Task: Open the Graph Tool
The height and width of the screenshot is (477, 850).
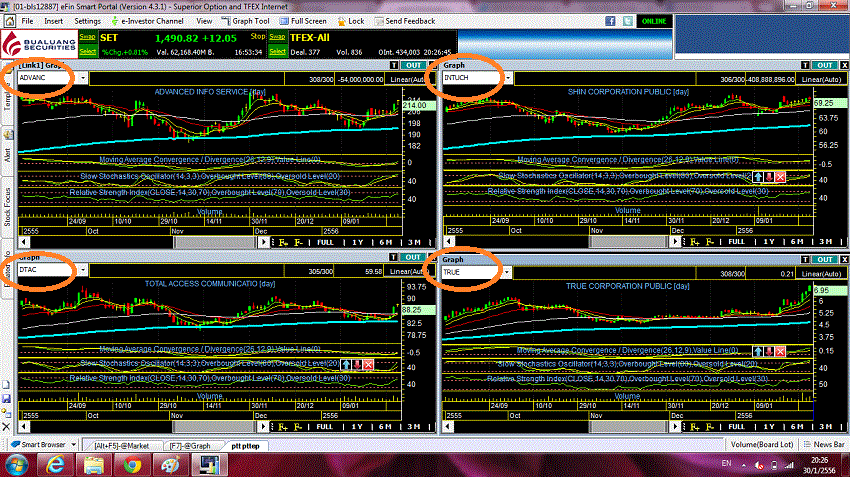Action: coord(246,21)
